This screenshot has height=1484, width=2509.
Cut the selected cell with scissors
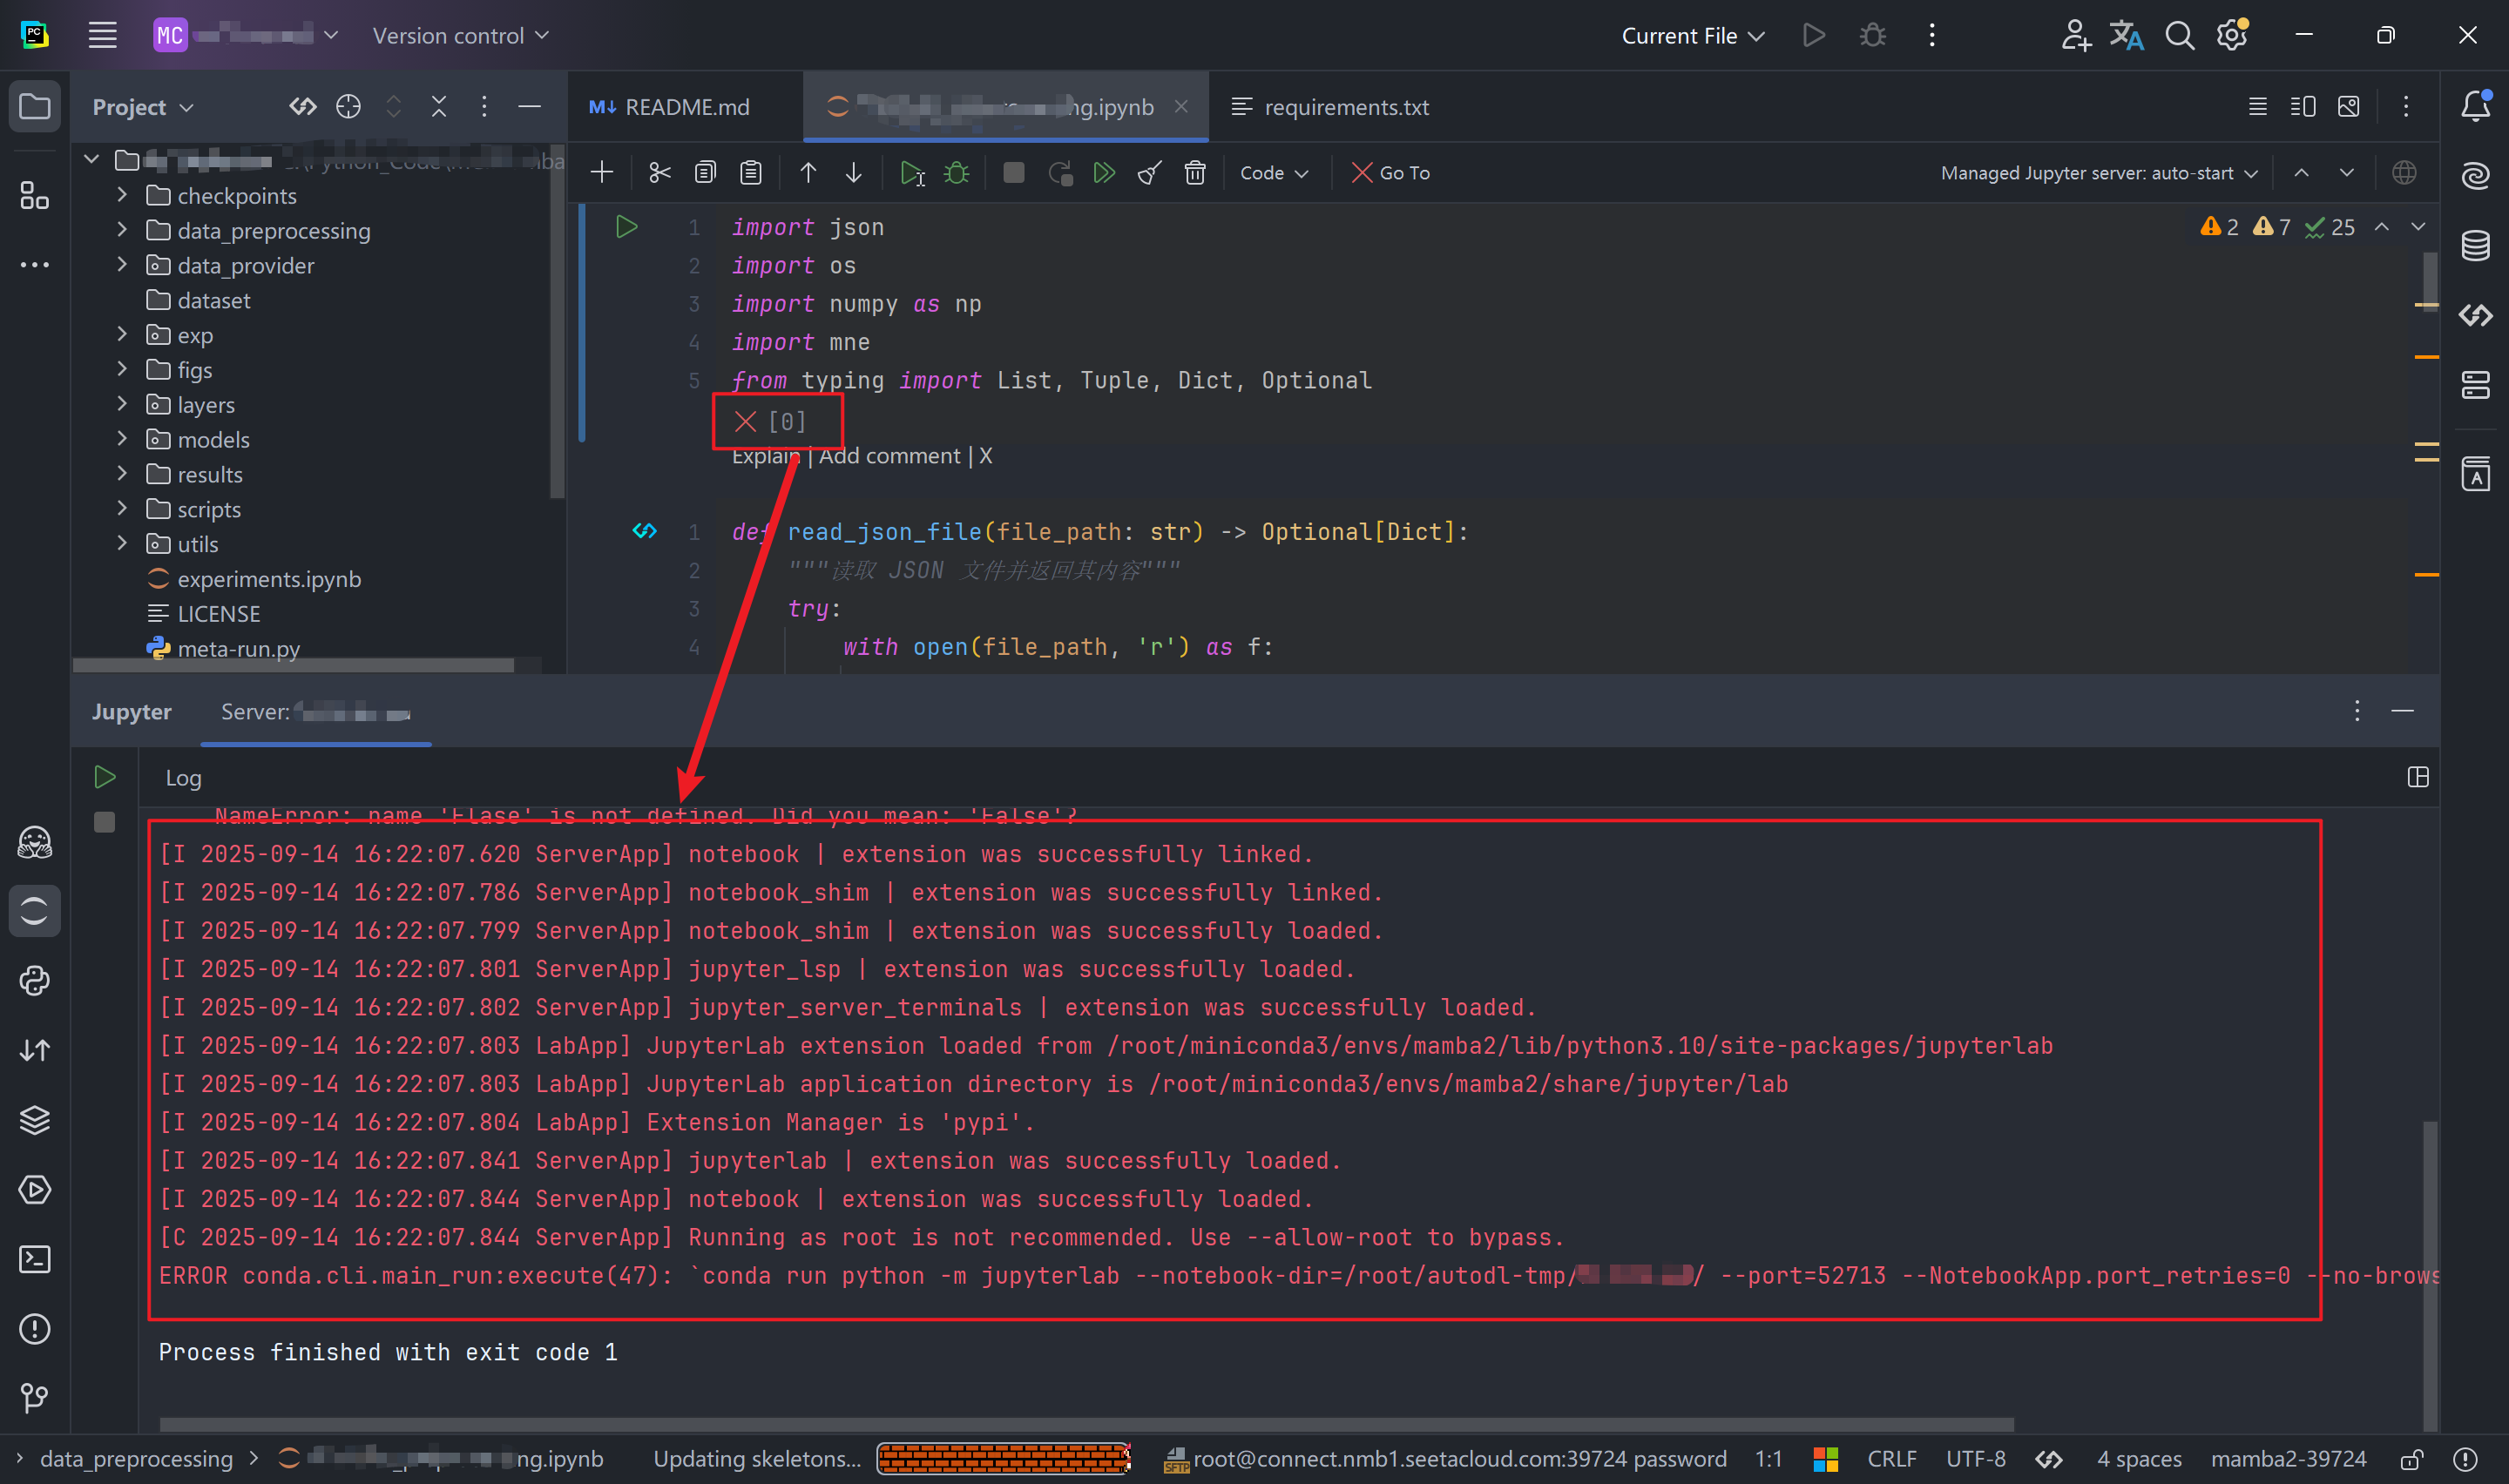pos(659,173)
